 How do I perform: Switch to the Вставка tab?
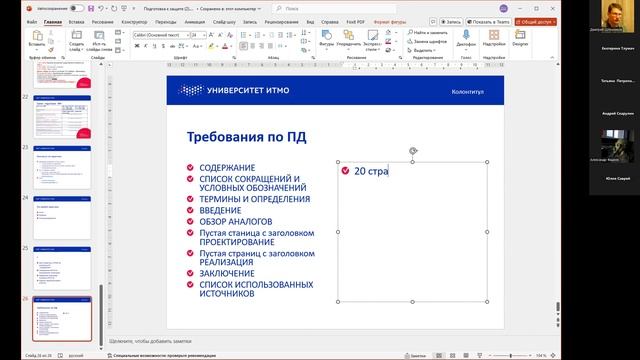76,22
